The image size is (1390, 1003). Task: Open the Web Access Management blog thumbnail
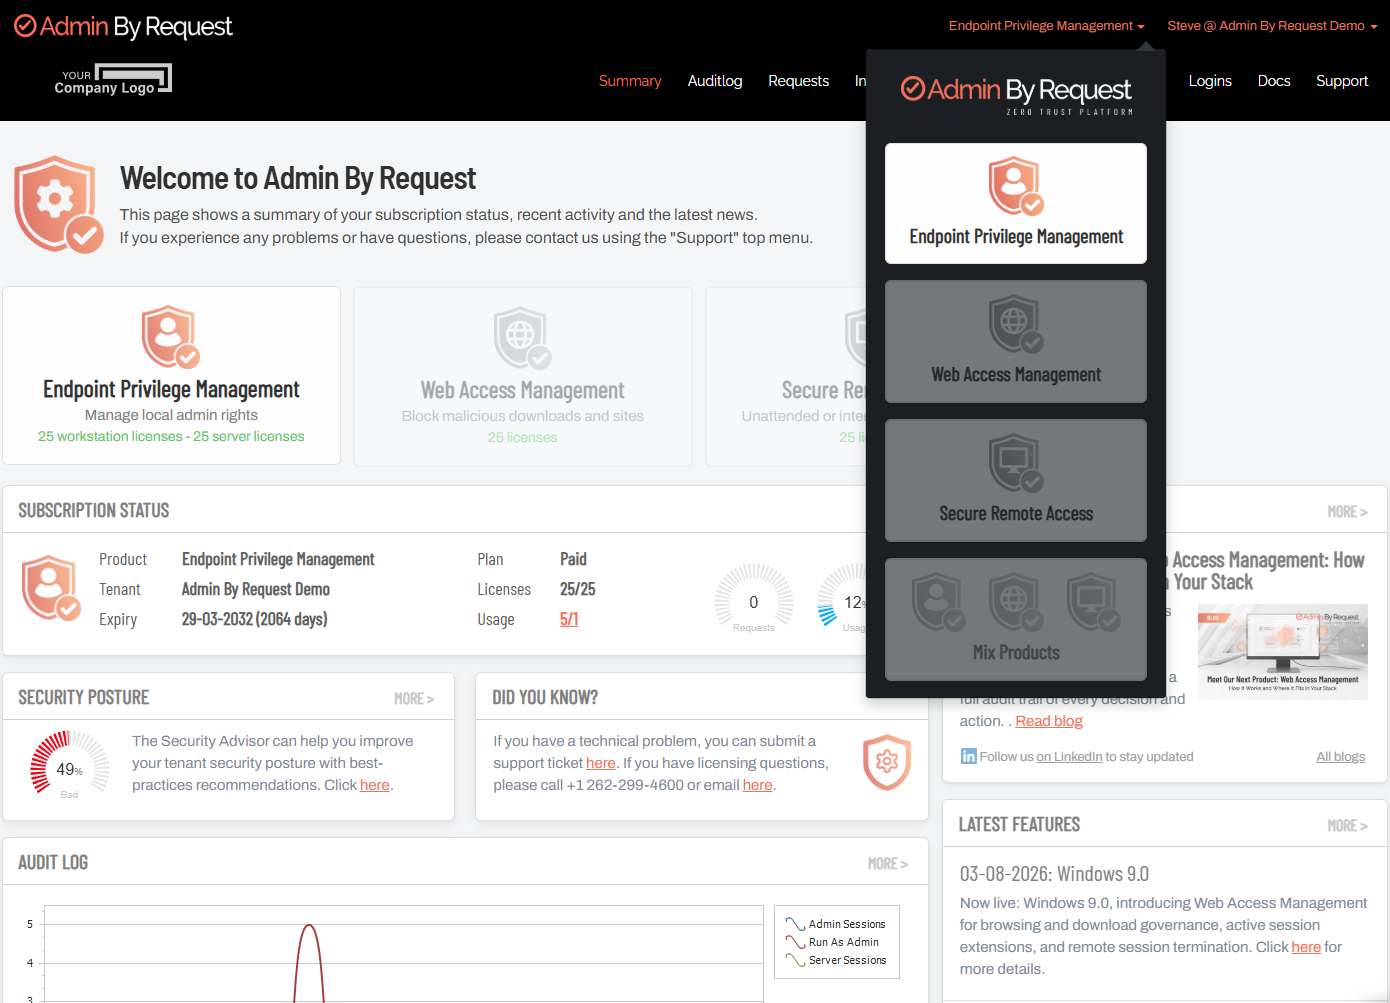coord(1283,652)
